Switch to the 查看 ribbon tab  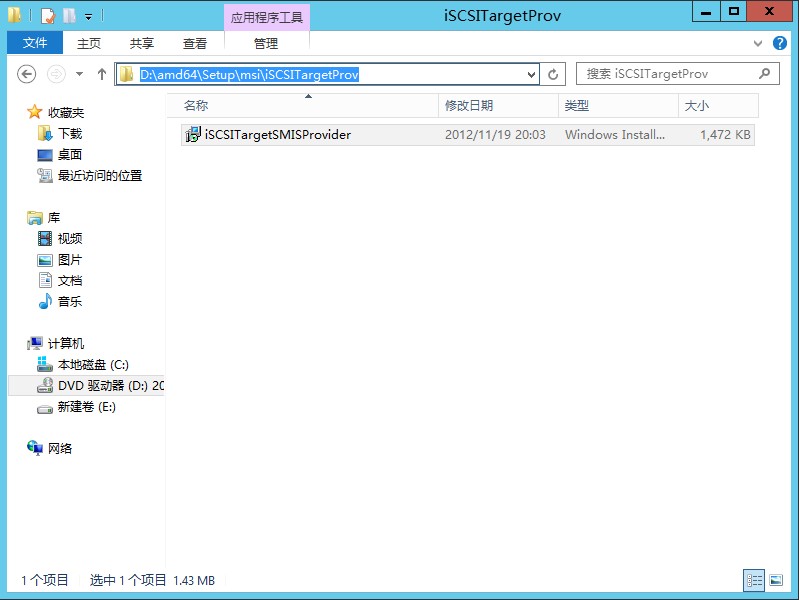(195, 43)
